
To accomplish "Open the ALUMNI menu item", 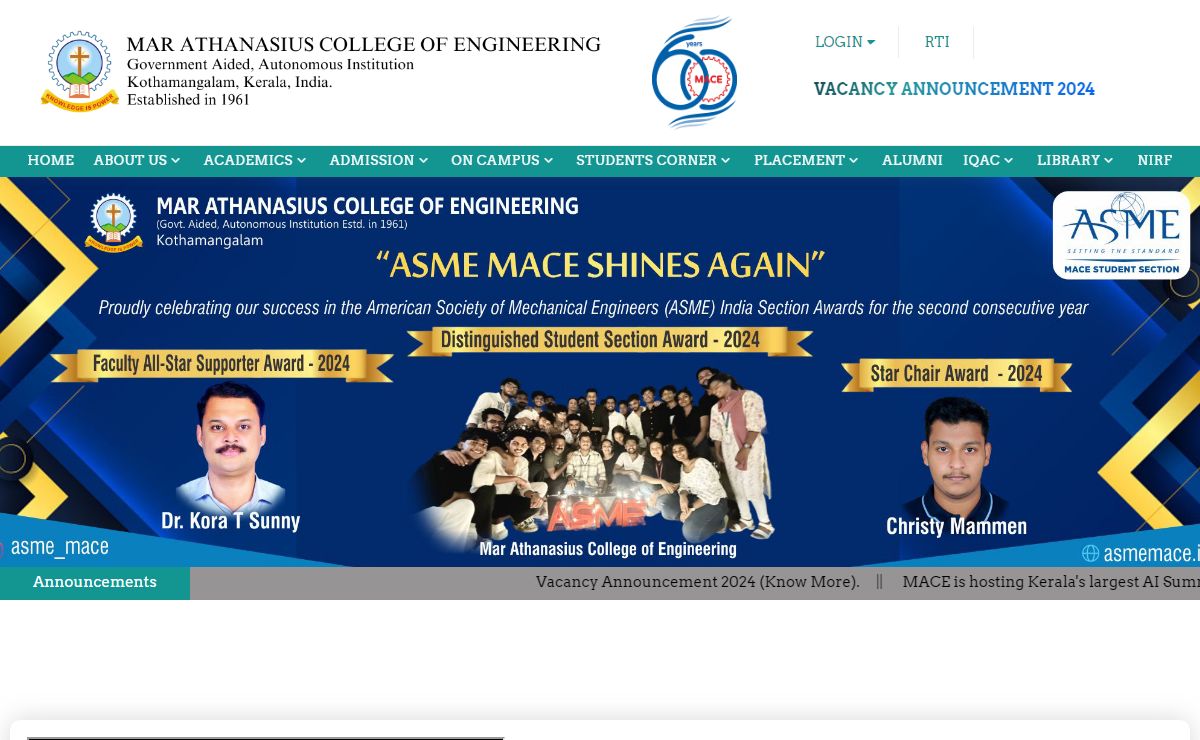I will click(x=912, y=160).
